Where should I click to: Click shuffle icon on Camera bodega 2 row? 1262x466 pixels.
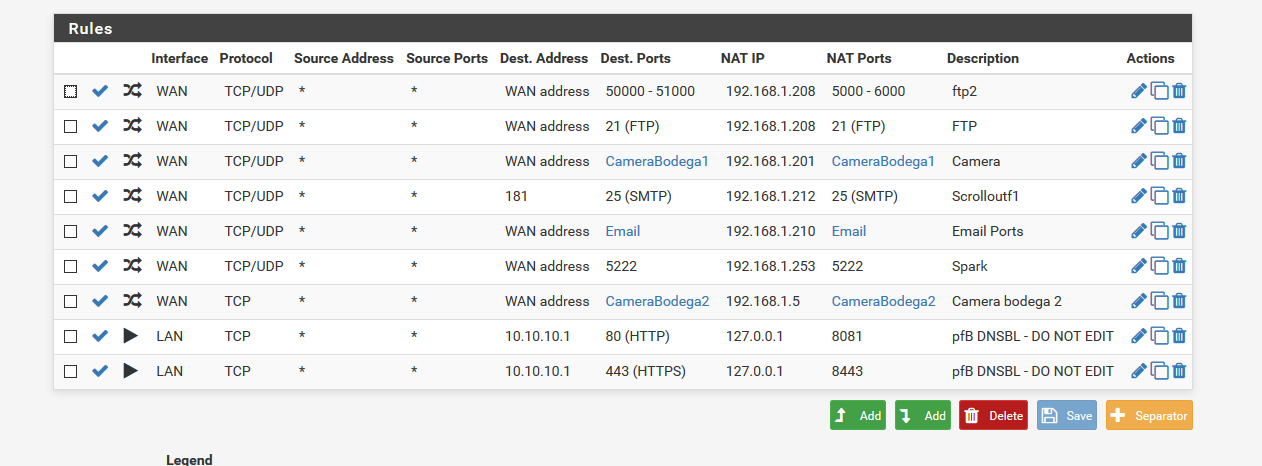pos(131,301)
